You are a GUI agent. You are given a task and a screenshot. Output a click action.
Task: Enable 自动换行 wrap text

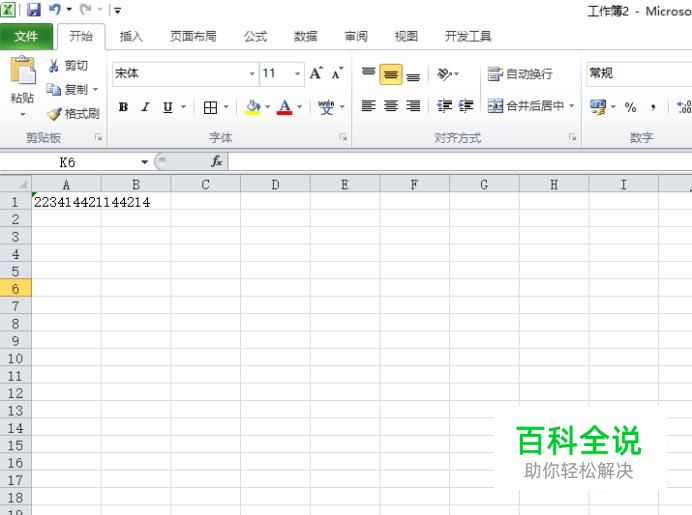[520, 74]
